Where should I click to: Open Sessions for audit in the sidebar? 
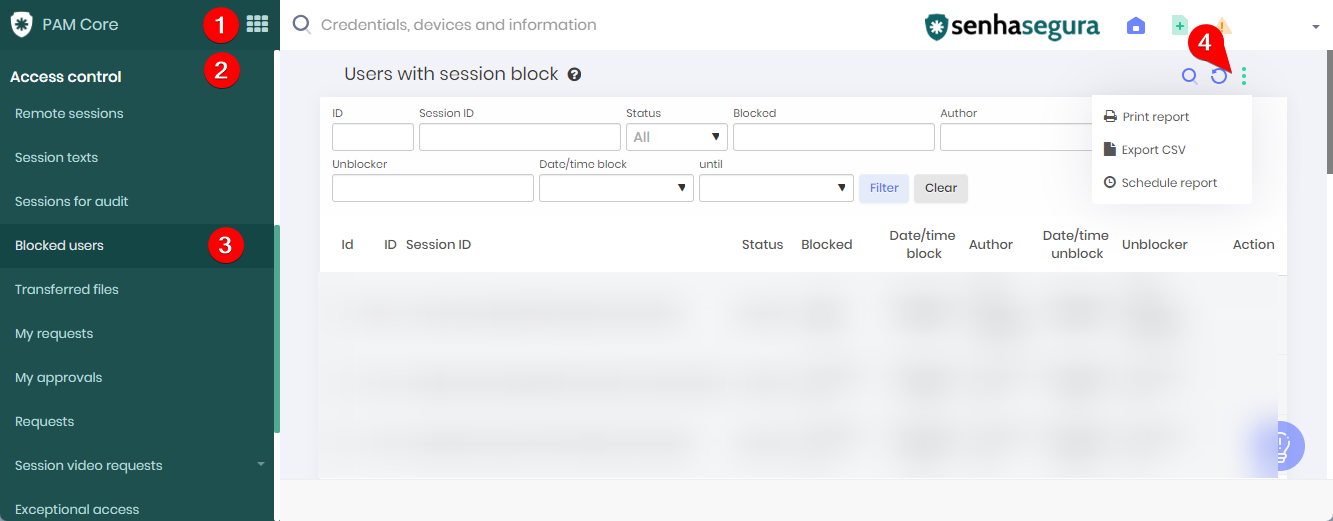coord(72,201)
